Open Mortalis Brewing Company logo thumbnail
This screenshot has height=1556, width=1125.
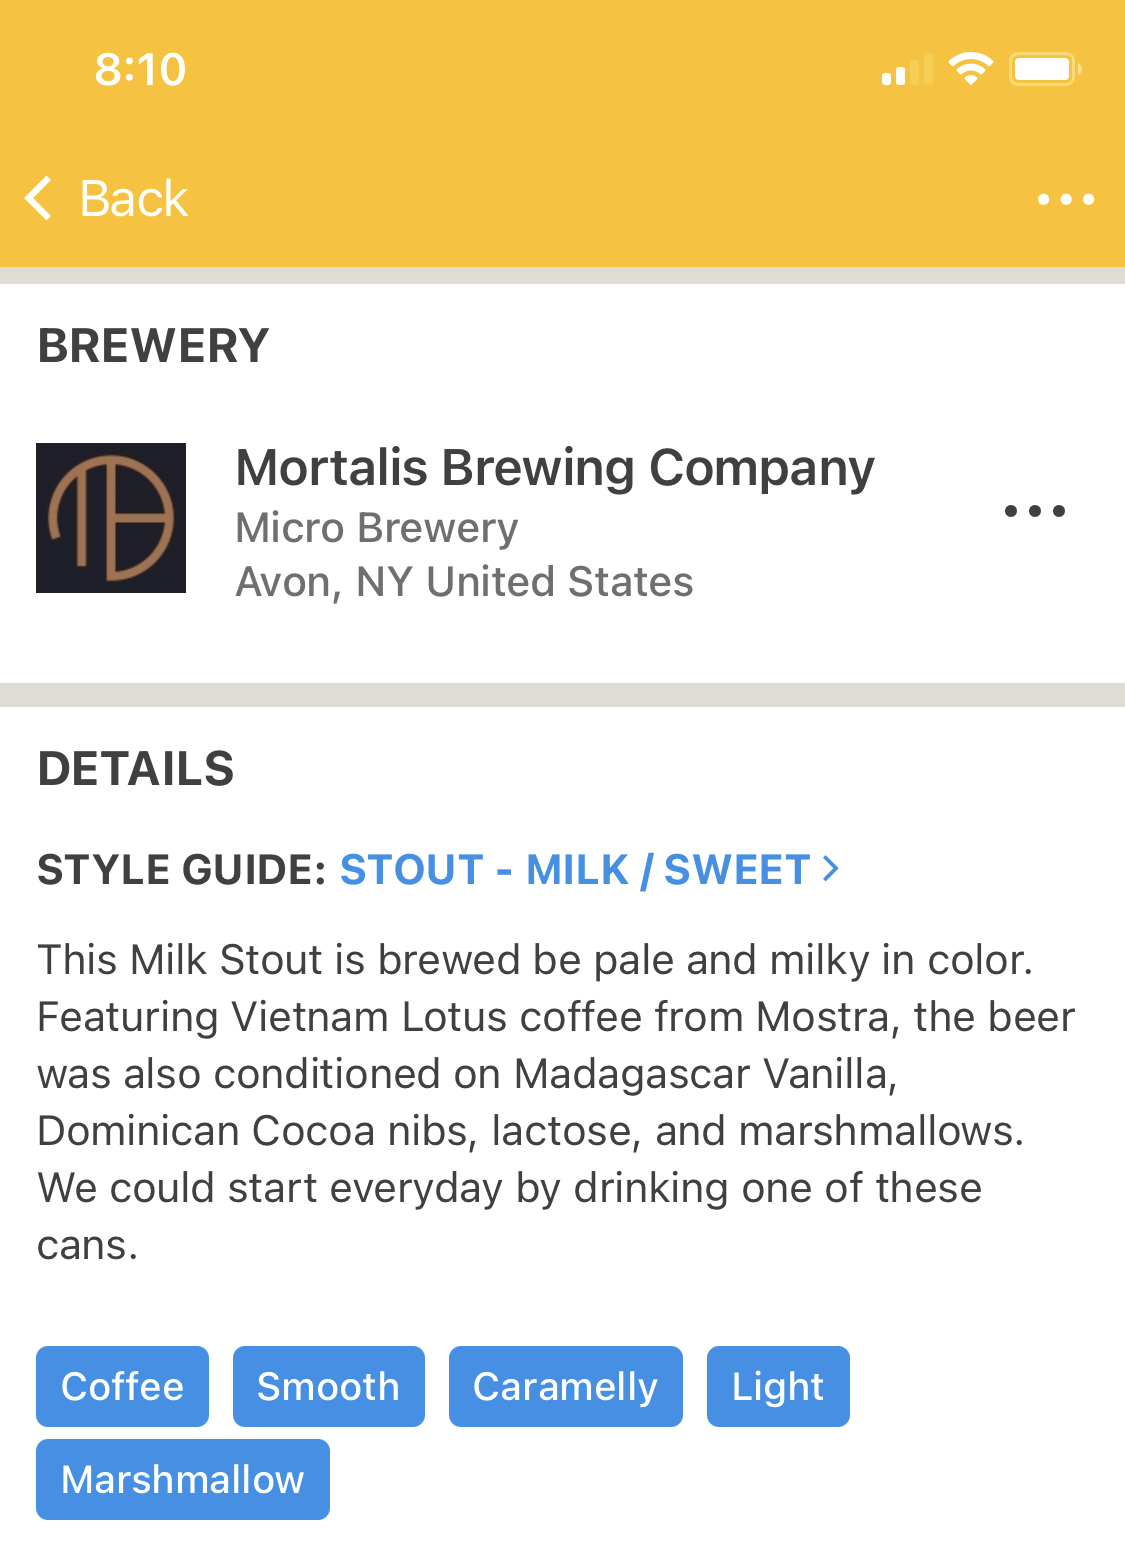(111, 518)
